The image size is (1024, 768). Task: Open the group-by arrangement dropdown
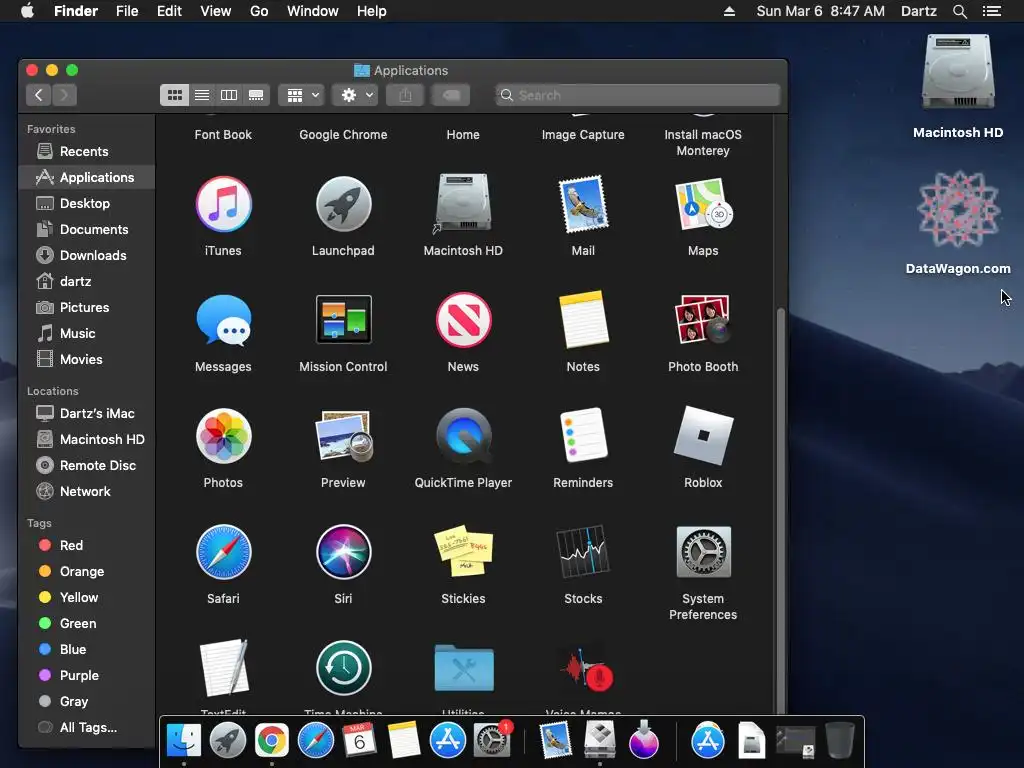point(302,95)
